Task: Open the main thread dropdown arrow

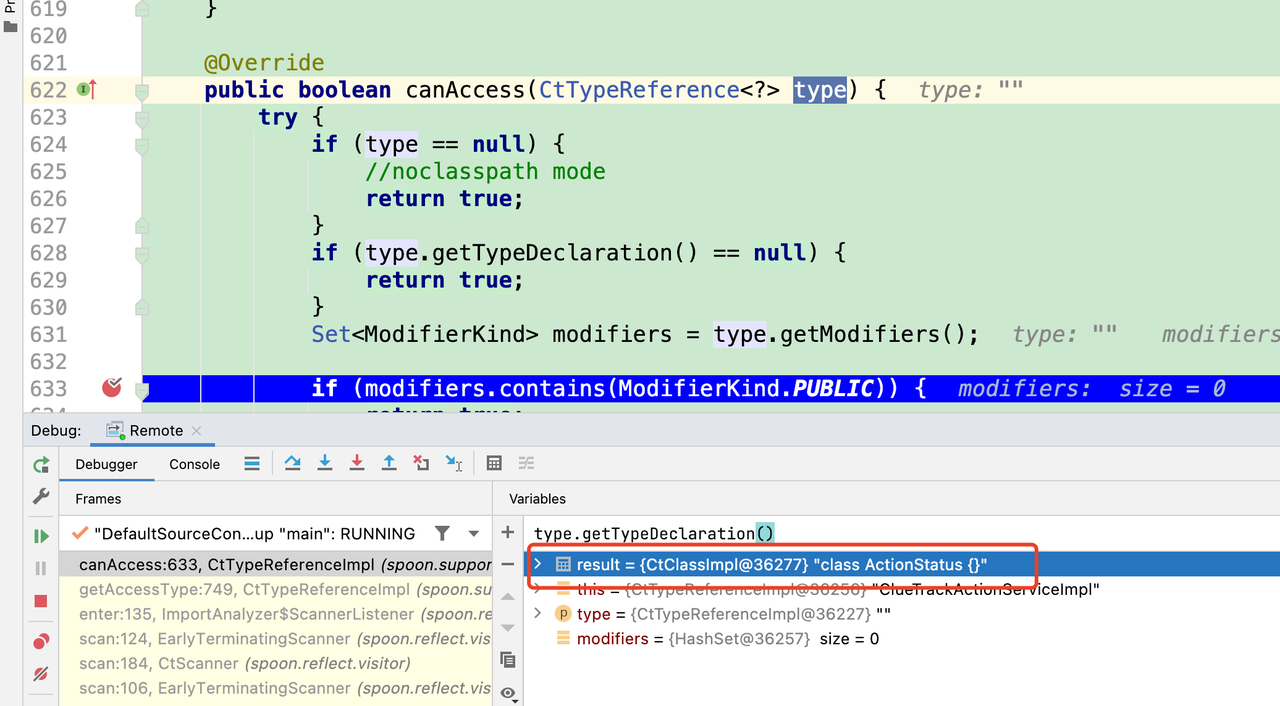Action: 473,533
